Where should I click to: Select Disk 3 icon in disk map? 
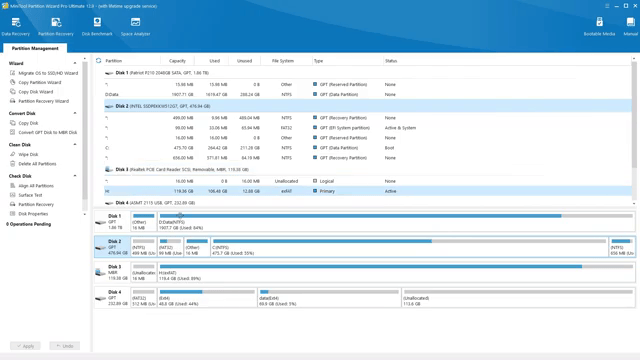tap(100, 273)
